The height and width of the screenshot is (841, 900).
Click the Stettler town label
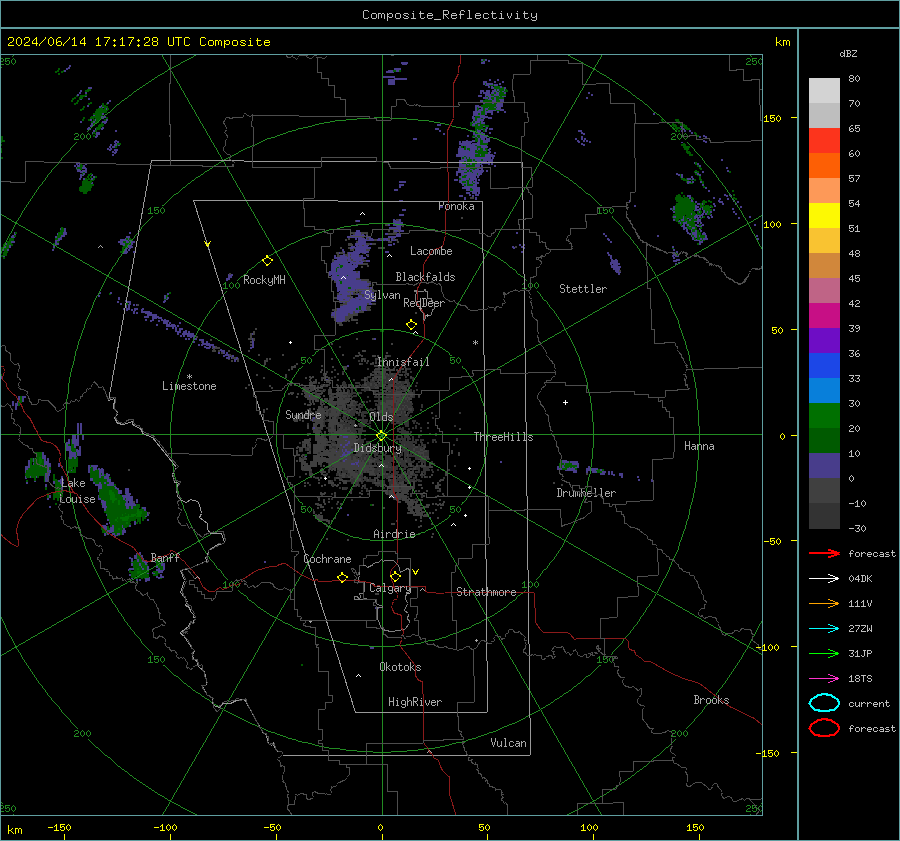click(583, 289)
